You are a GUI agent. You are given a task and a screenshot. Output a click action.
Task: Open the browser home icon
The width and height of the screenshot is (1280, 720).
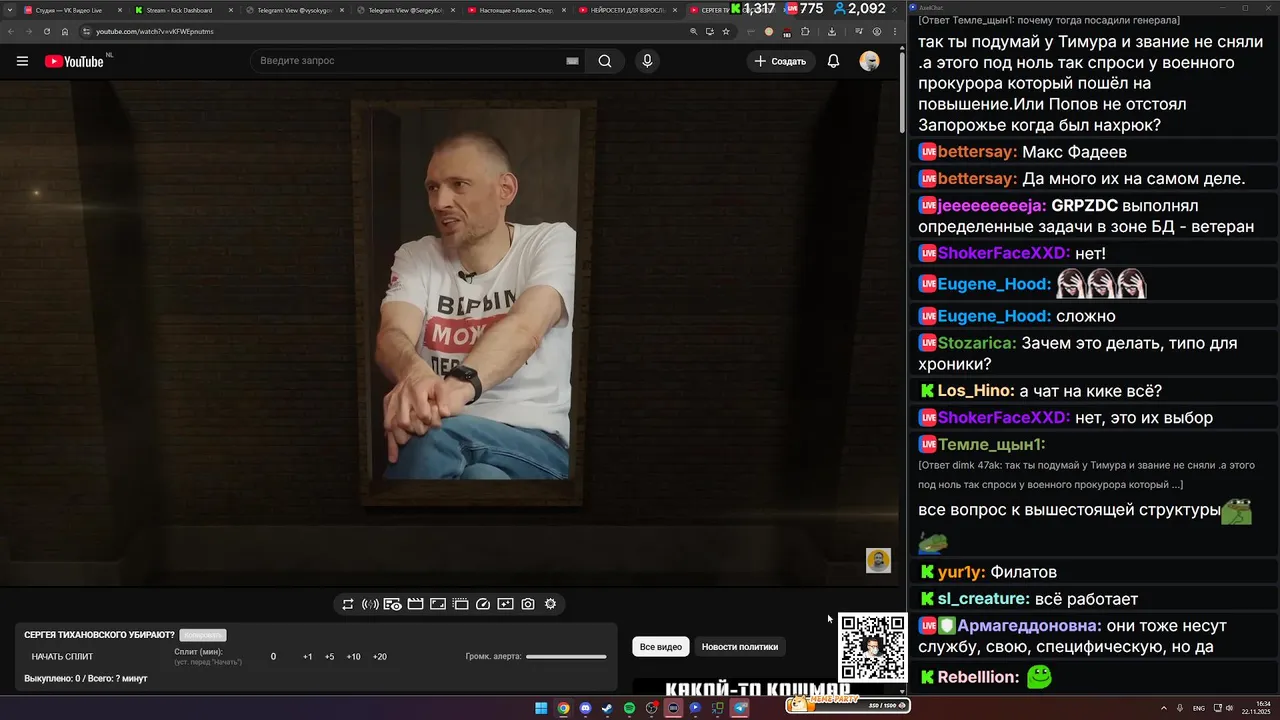[65, 31]
